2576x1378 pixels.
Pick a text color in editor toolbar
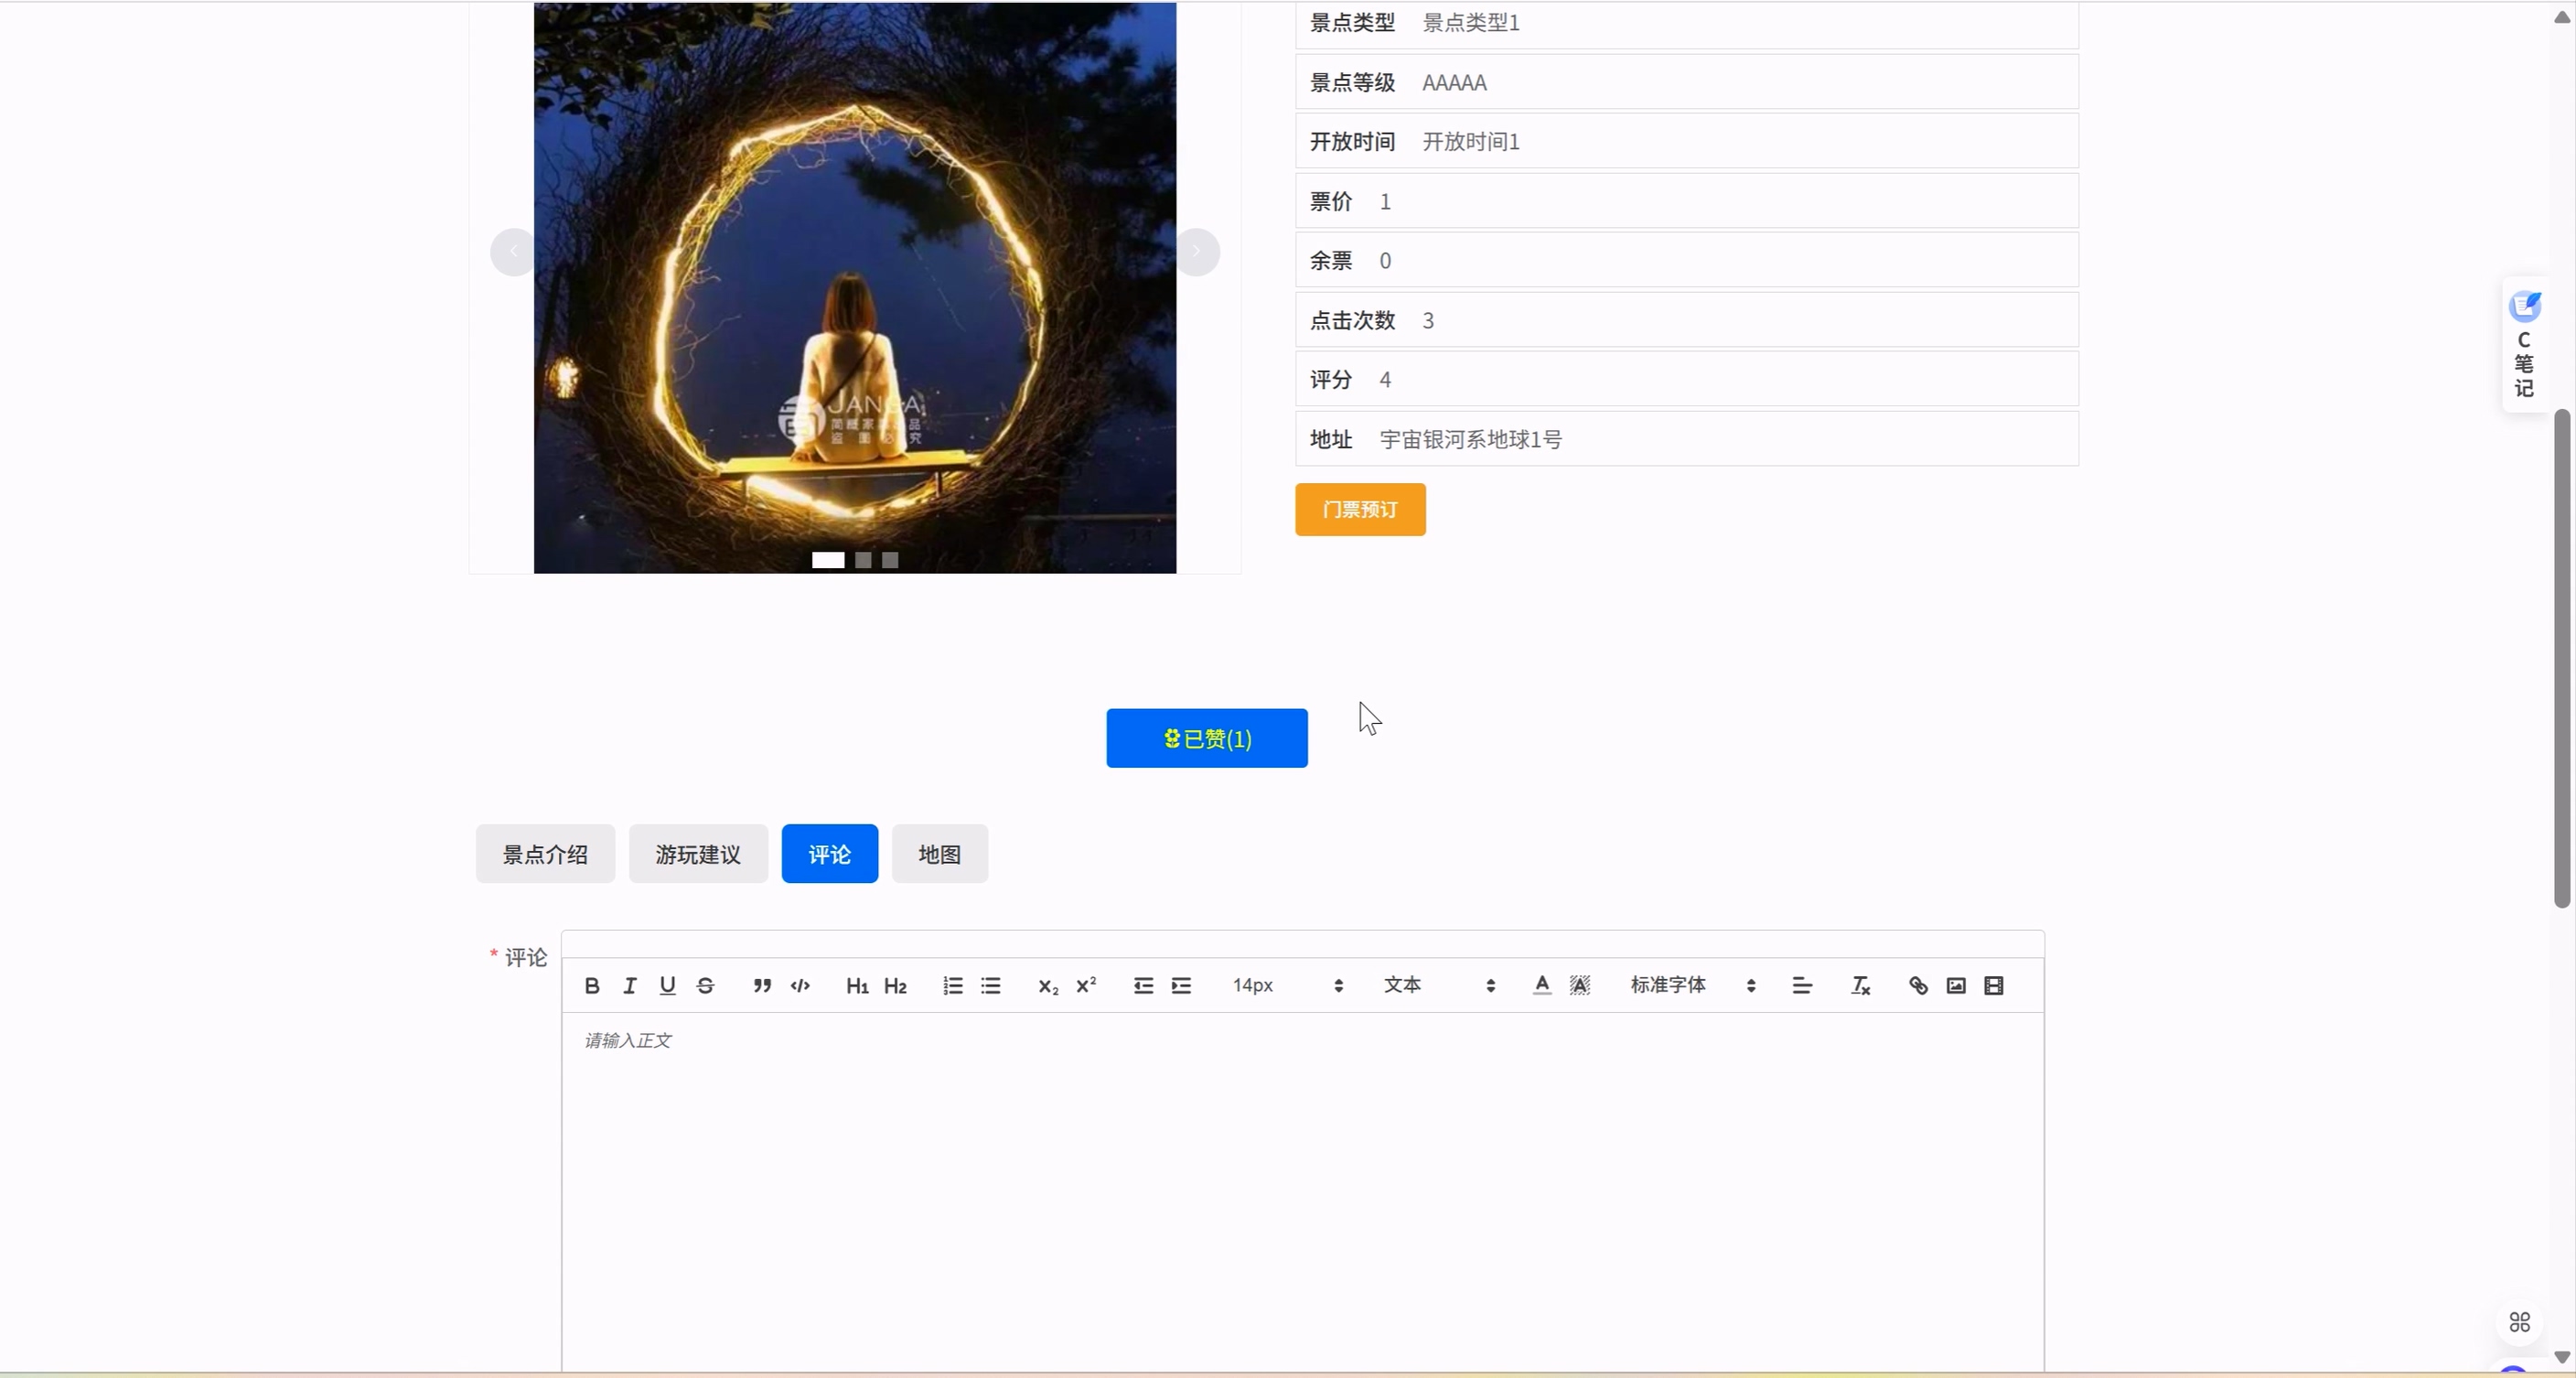point(1542,986)
